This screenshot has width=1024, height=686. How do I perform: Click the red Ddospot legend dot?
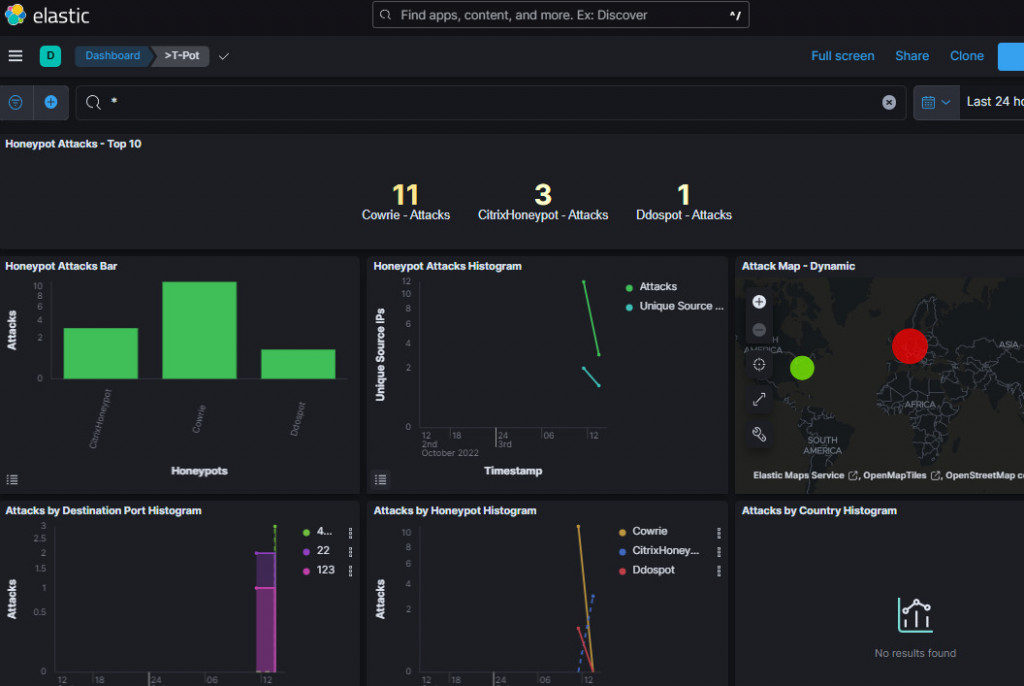622,571
